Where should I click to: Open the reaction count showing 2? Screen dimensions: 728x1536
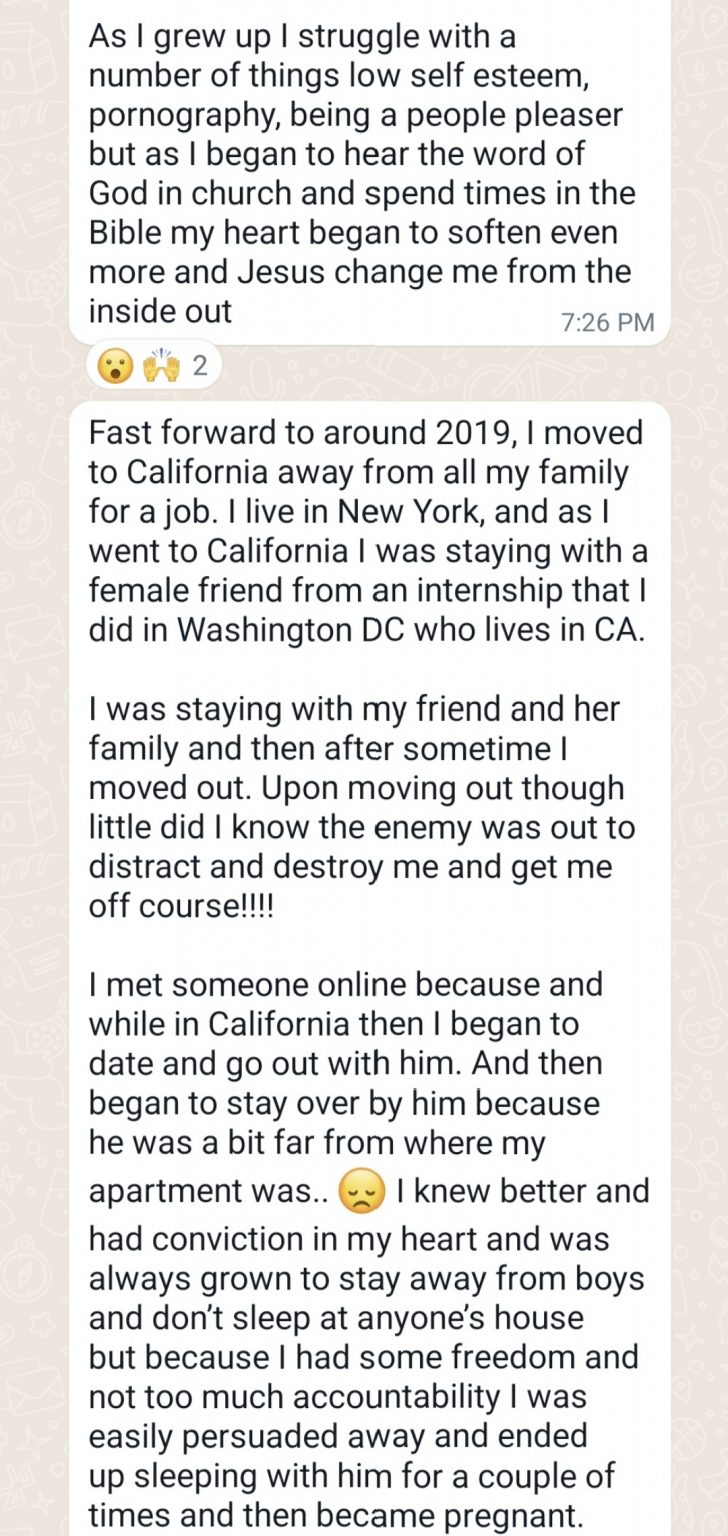(x=199, y=367)
